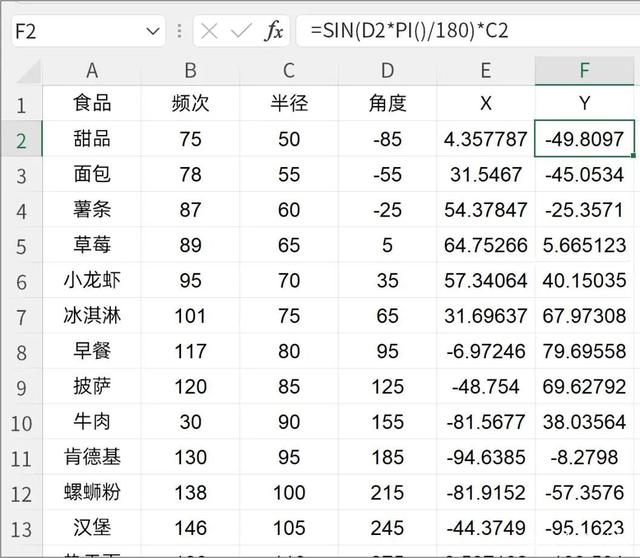Image resolution: width=640 pixels, height=558 pixels.
Task: Select active cell showing -49.8097
Action: click(x=585, y=139)
